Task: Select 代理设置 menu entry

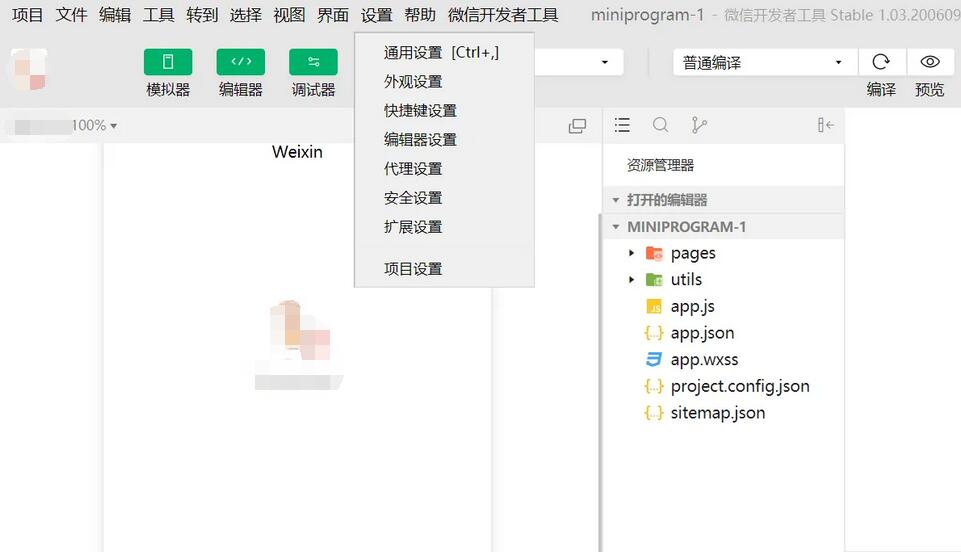Action: point(444,169)
